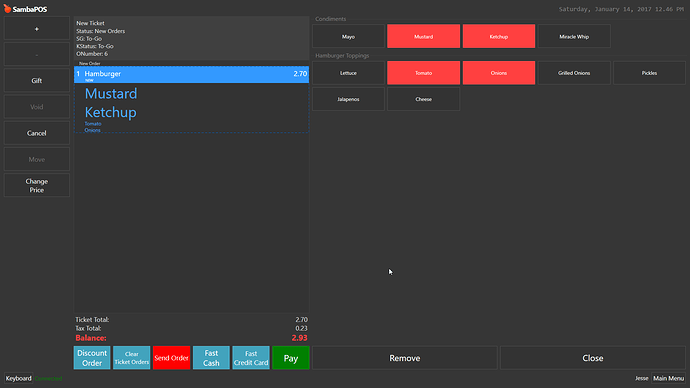
Task: Open the Change Price option
Action: 37,185
